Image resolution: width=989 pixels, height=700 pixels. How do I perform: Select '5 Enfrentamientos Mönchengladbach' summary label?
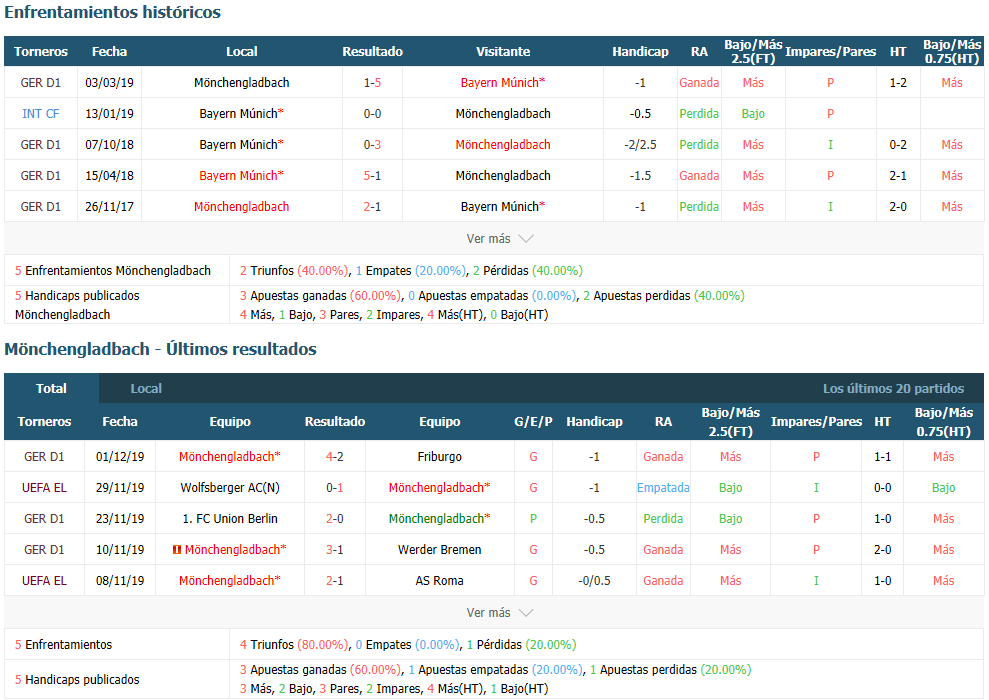click(x=113, y=271)
